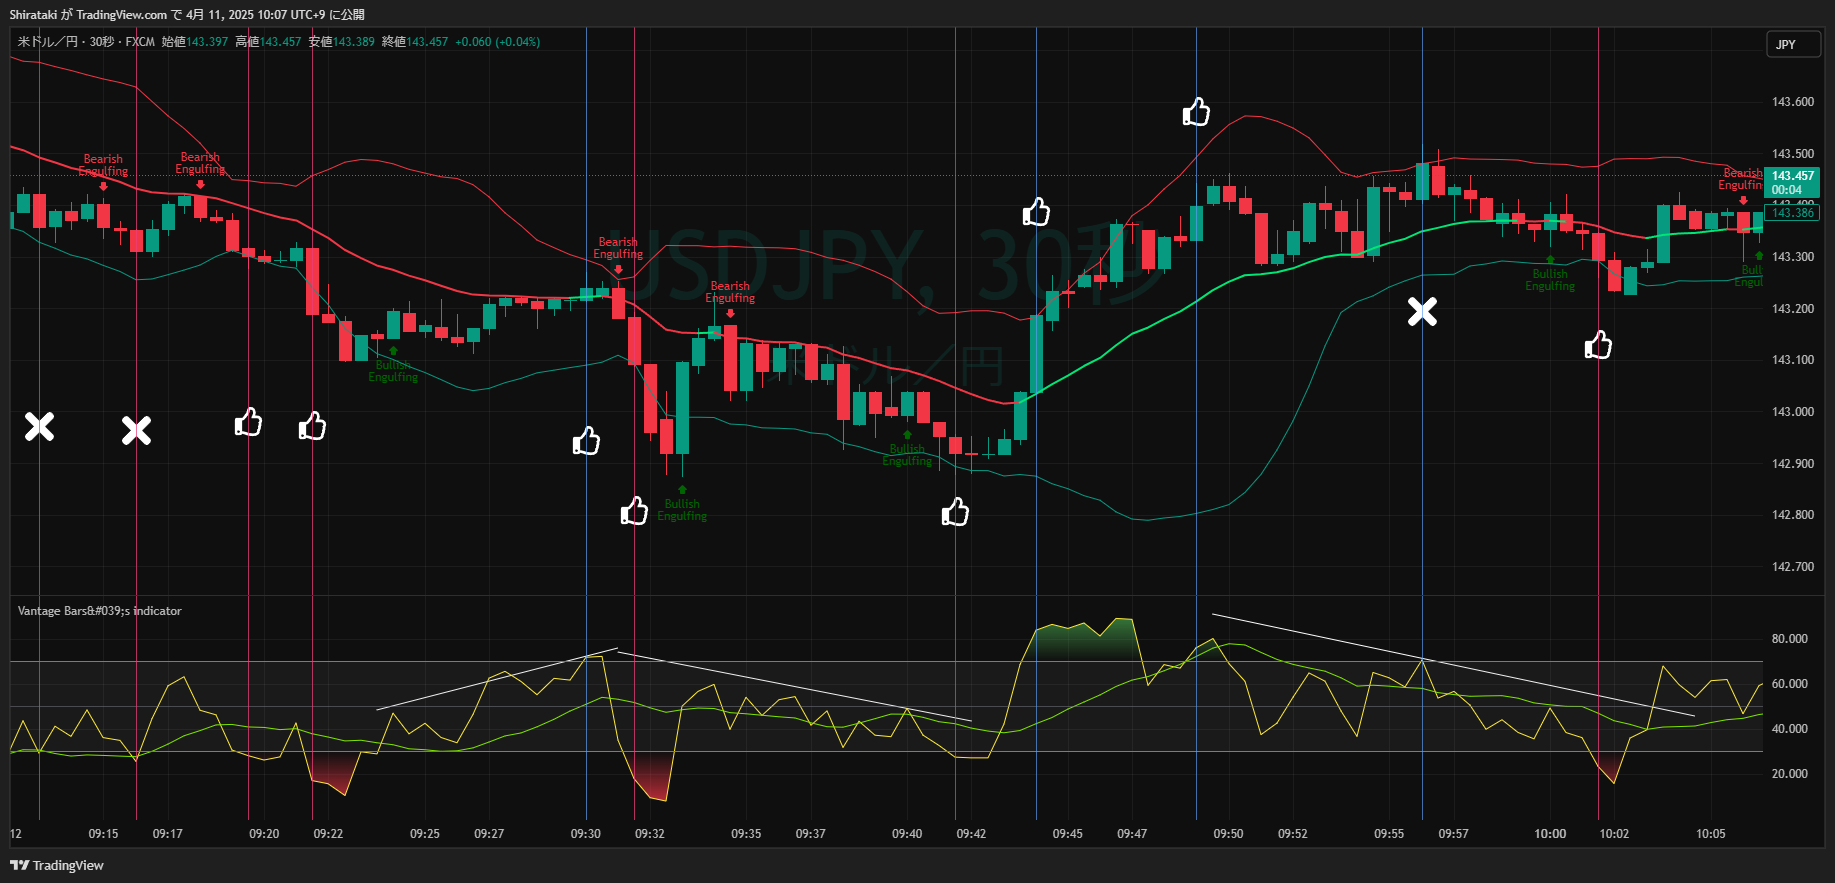Select the Bullish Engulfing label near 09:40

[907, 455]
